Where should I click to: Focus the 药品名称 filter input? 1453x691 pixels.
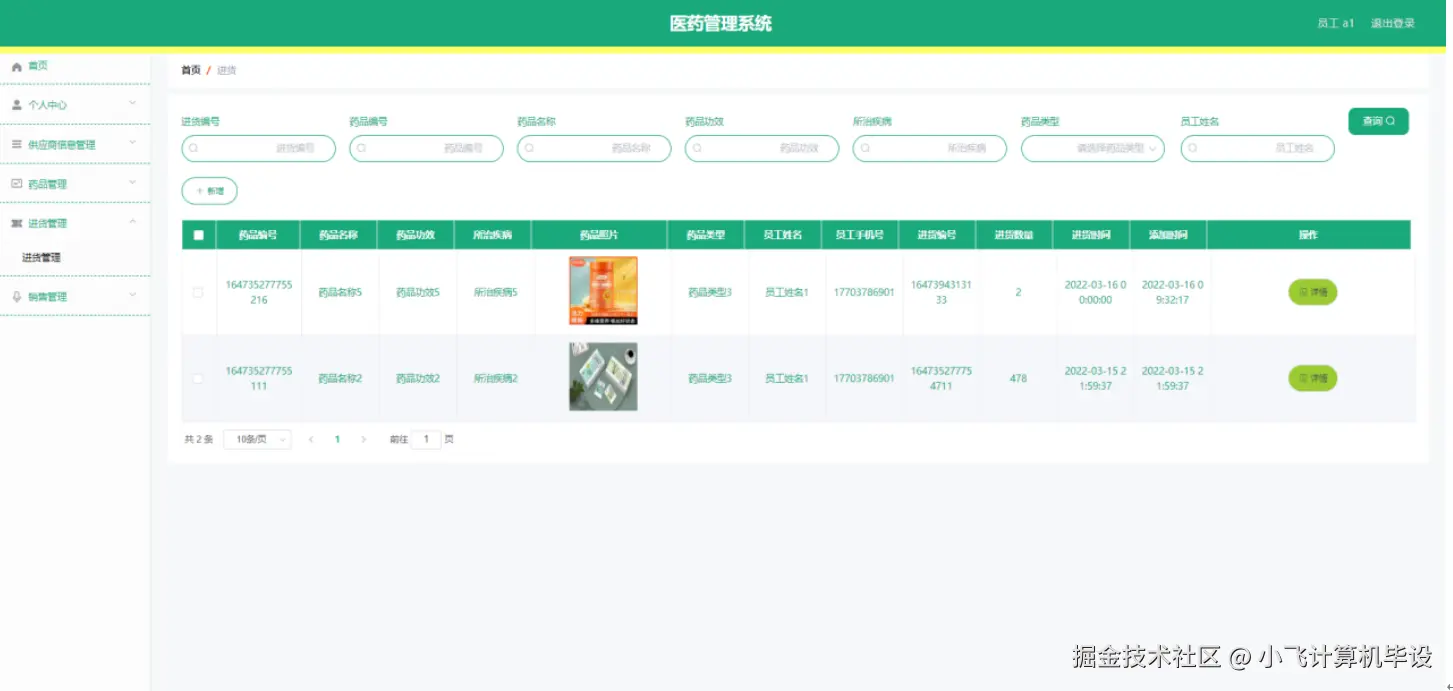click(x=594, y=148)
